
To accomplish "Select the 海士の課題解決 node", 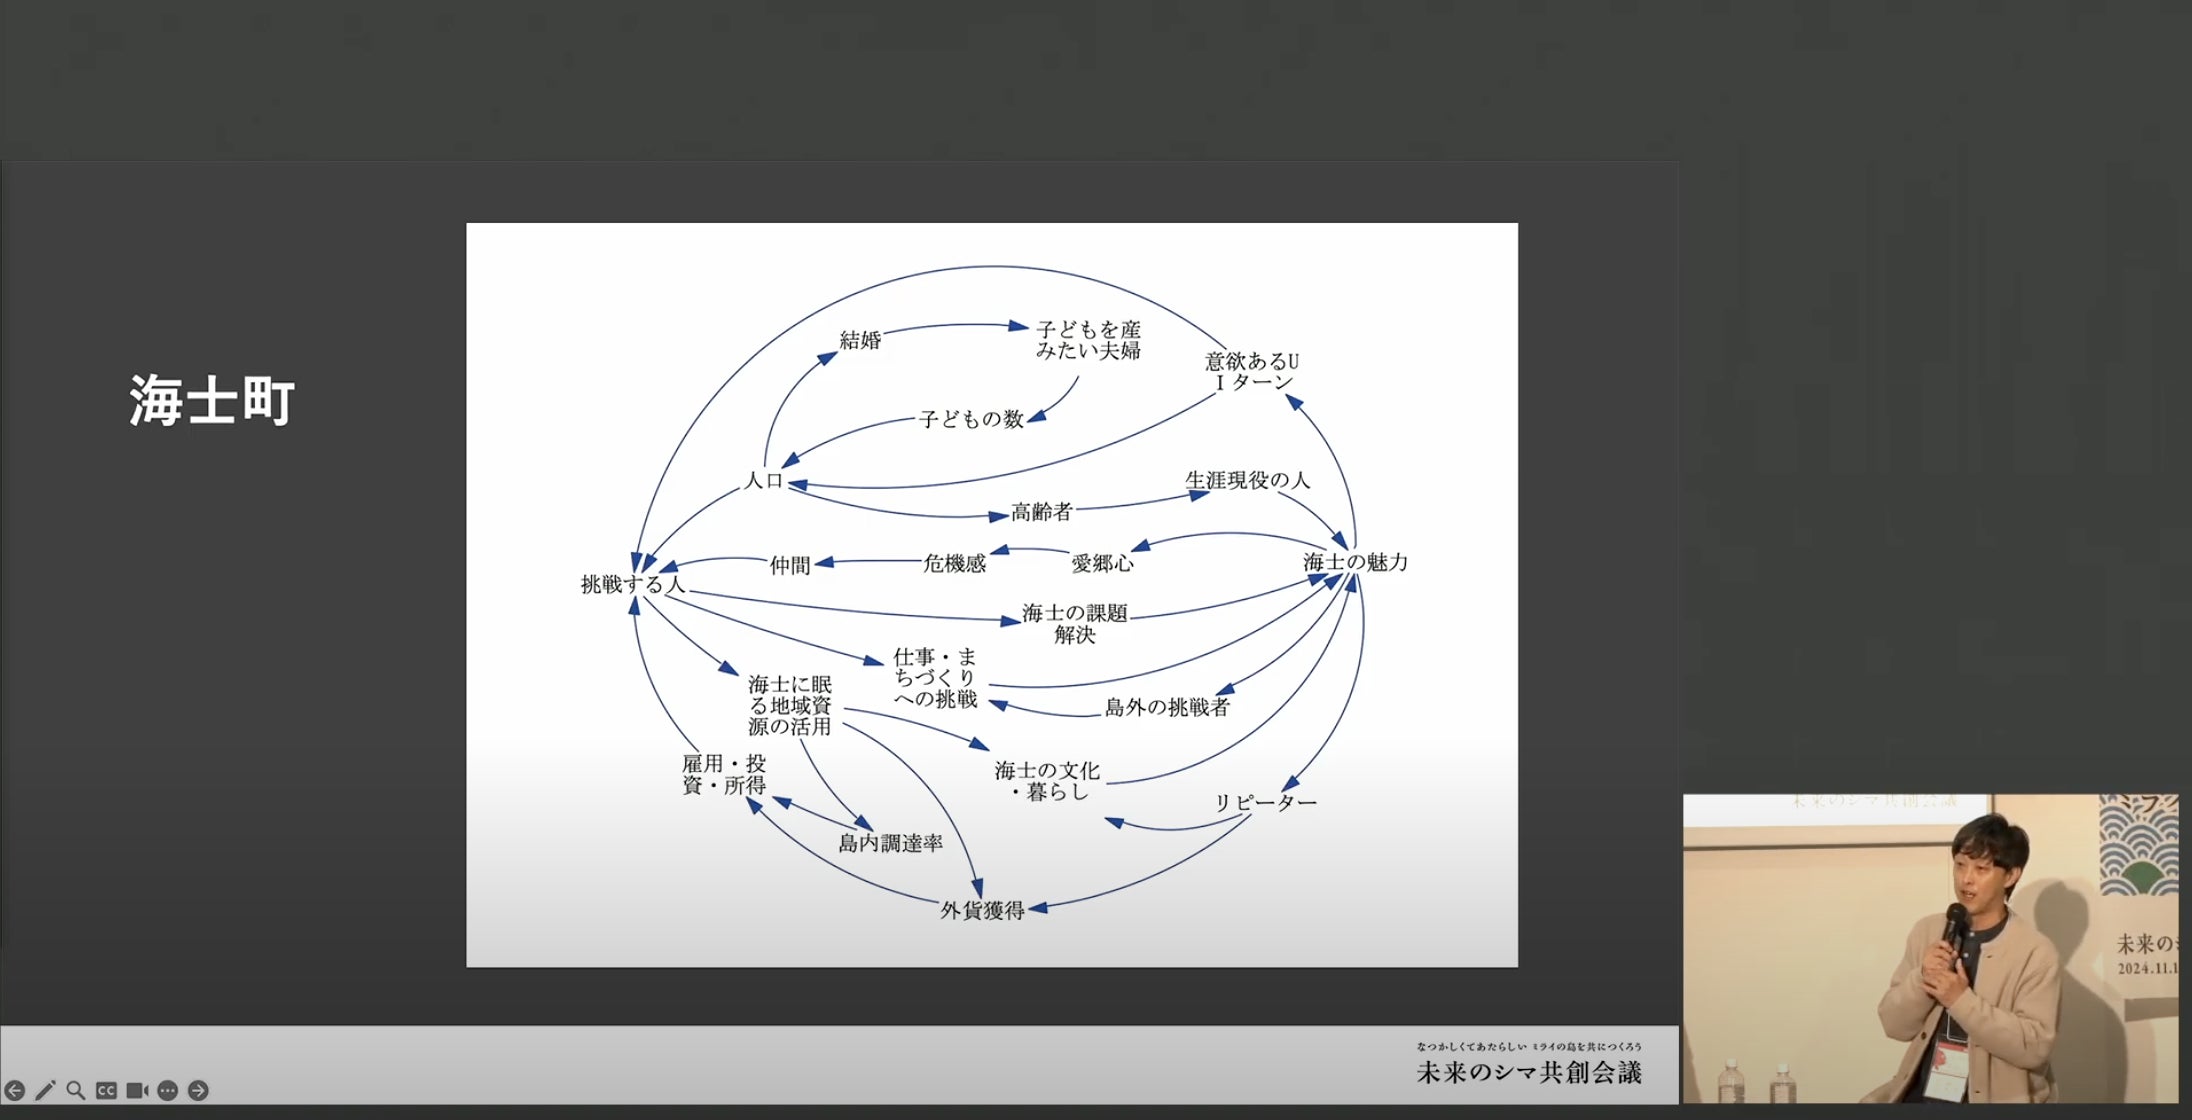I will coord(1074,623).
